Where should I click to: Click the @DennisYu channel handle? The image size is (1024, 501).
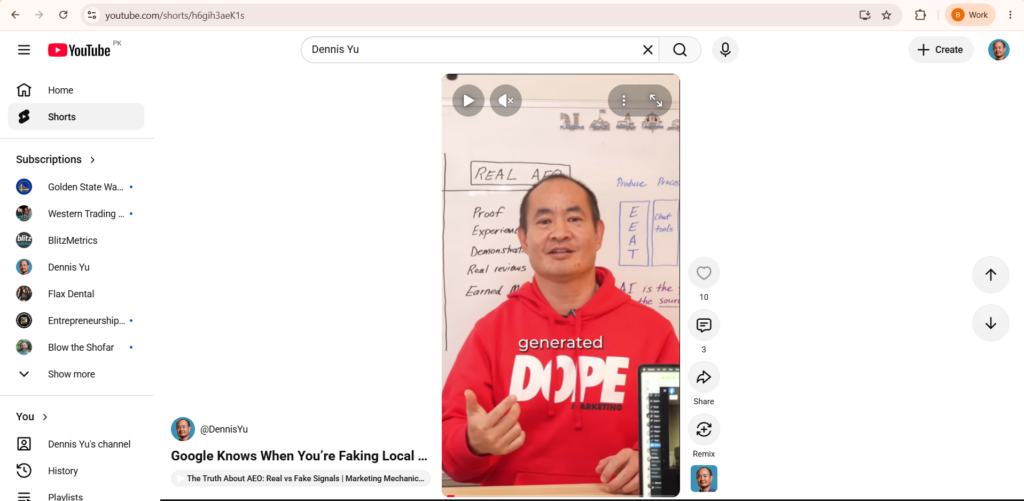click(x=224, y=429)
